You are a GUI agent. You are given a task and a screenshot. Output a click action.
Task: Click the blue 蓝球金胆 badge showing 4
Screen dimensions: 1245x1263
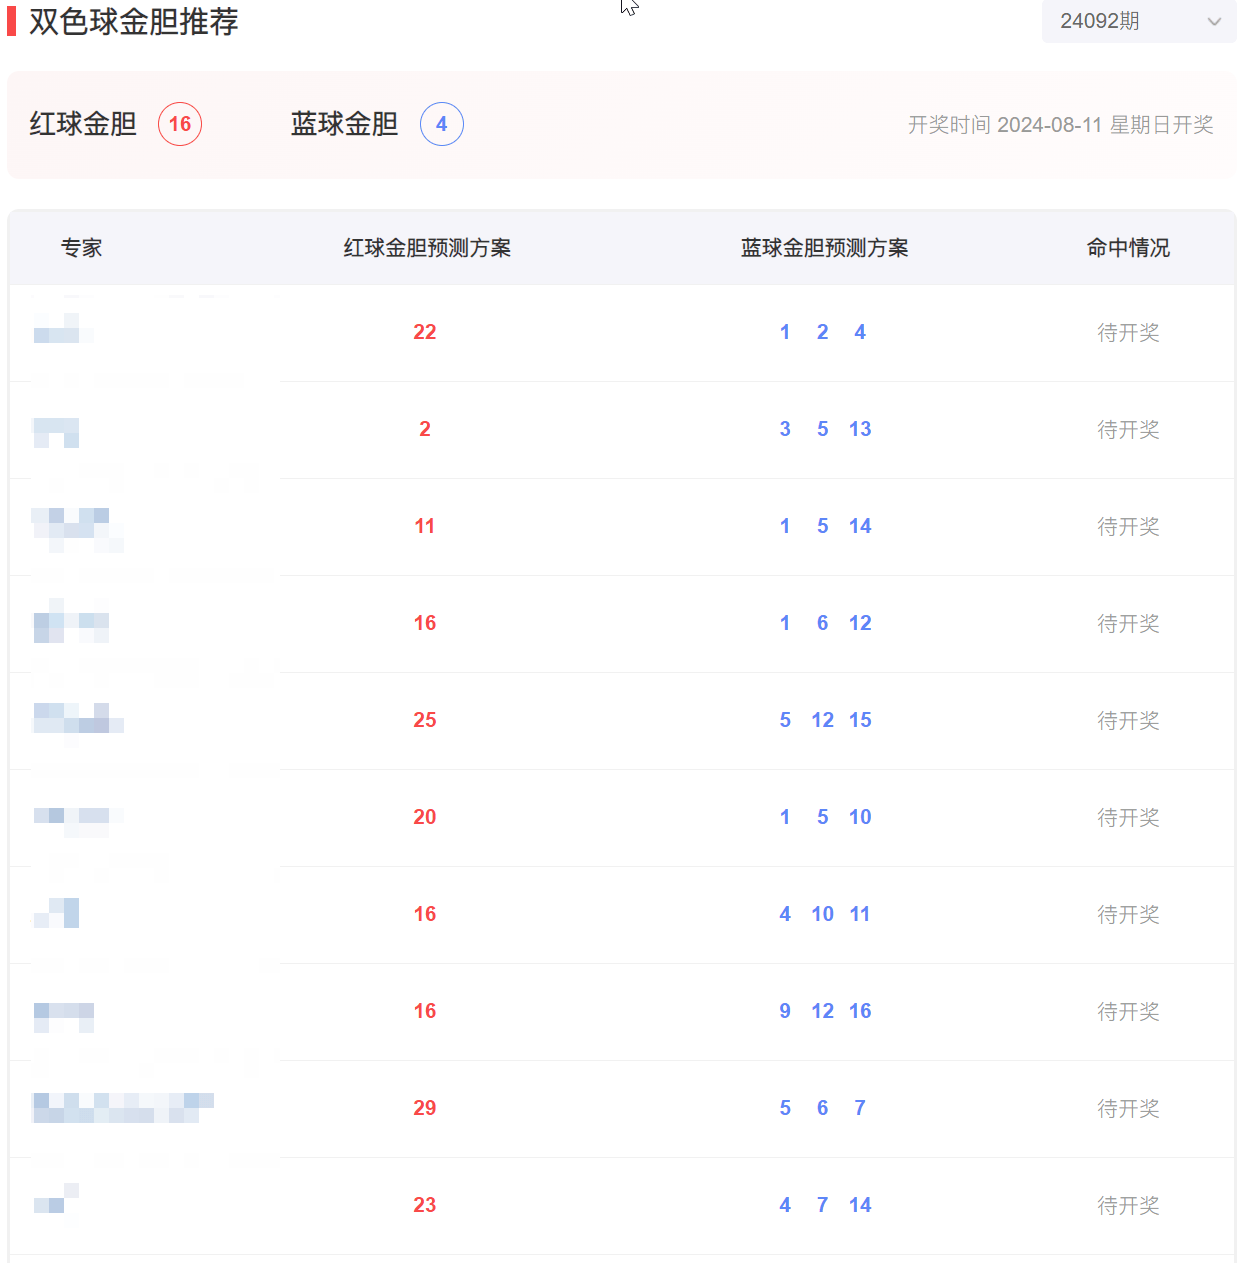click(x=441, y=124)
